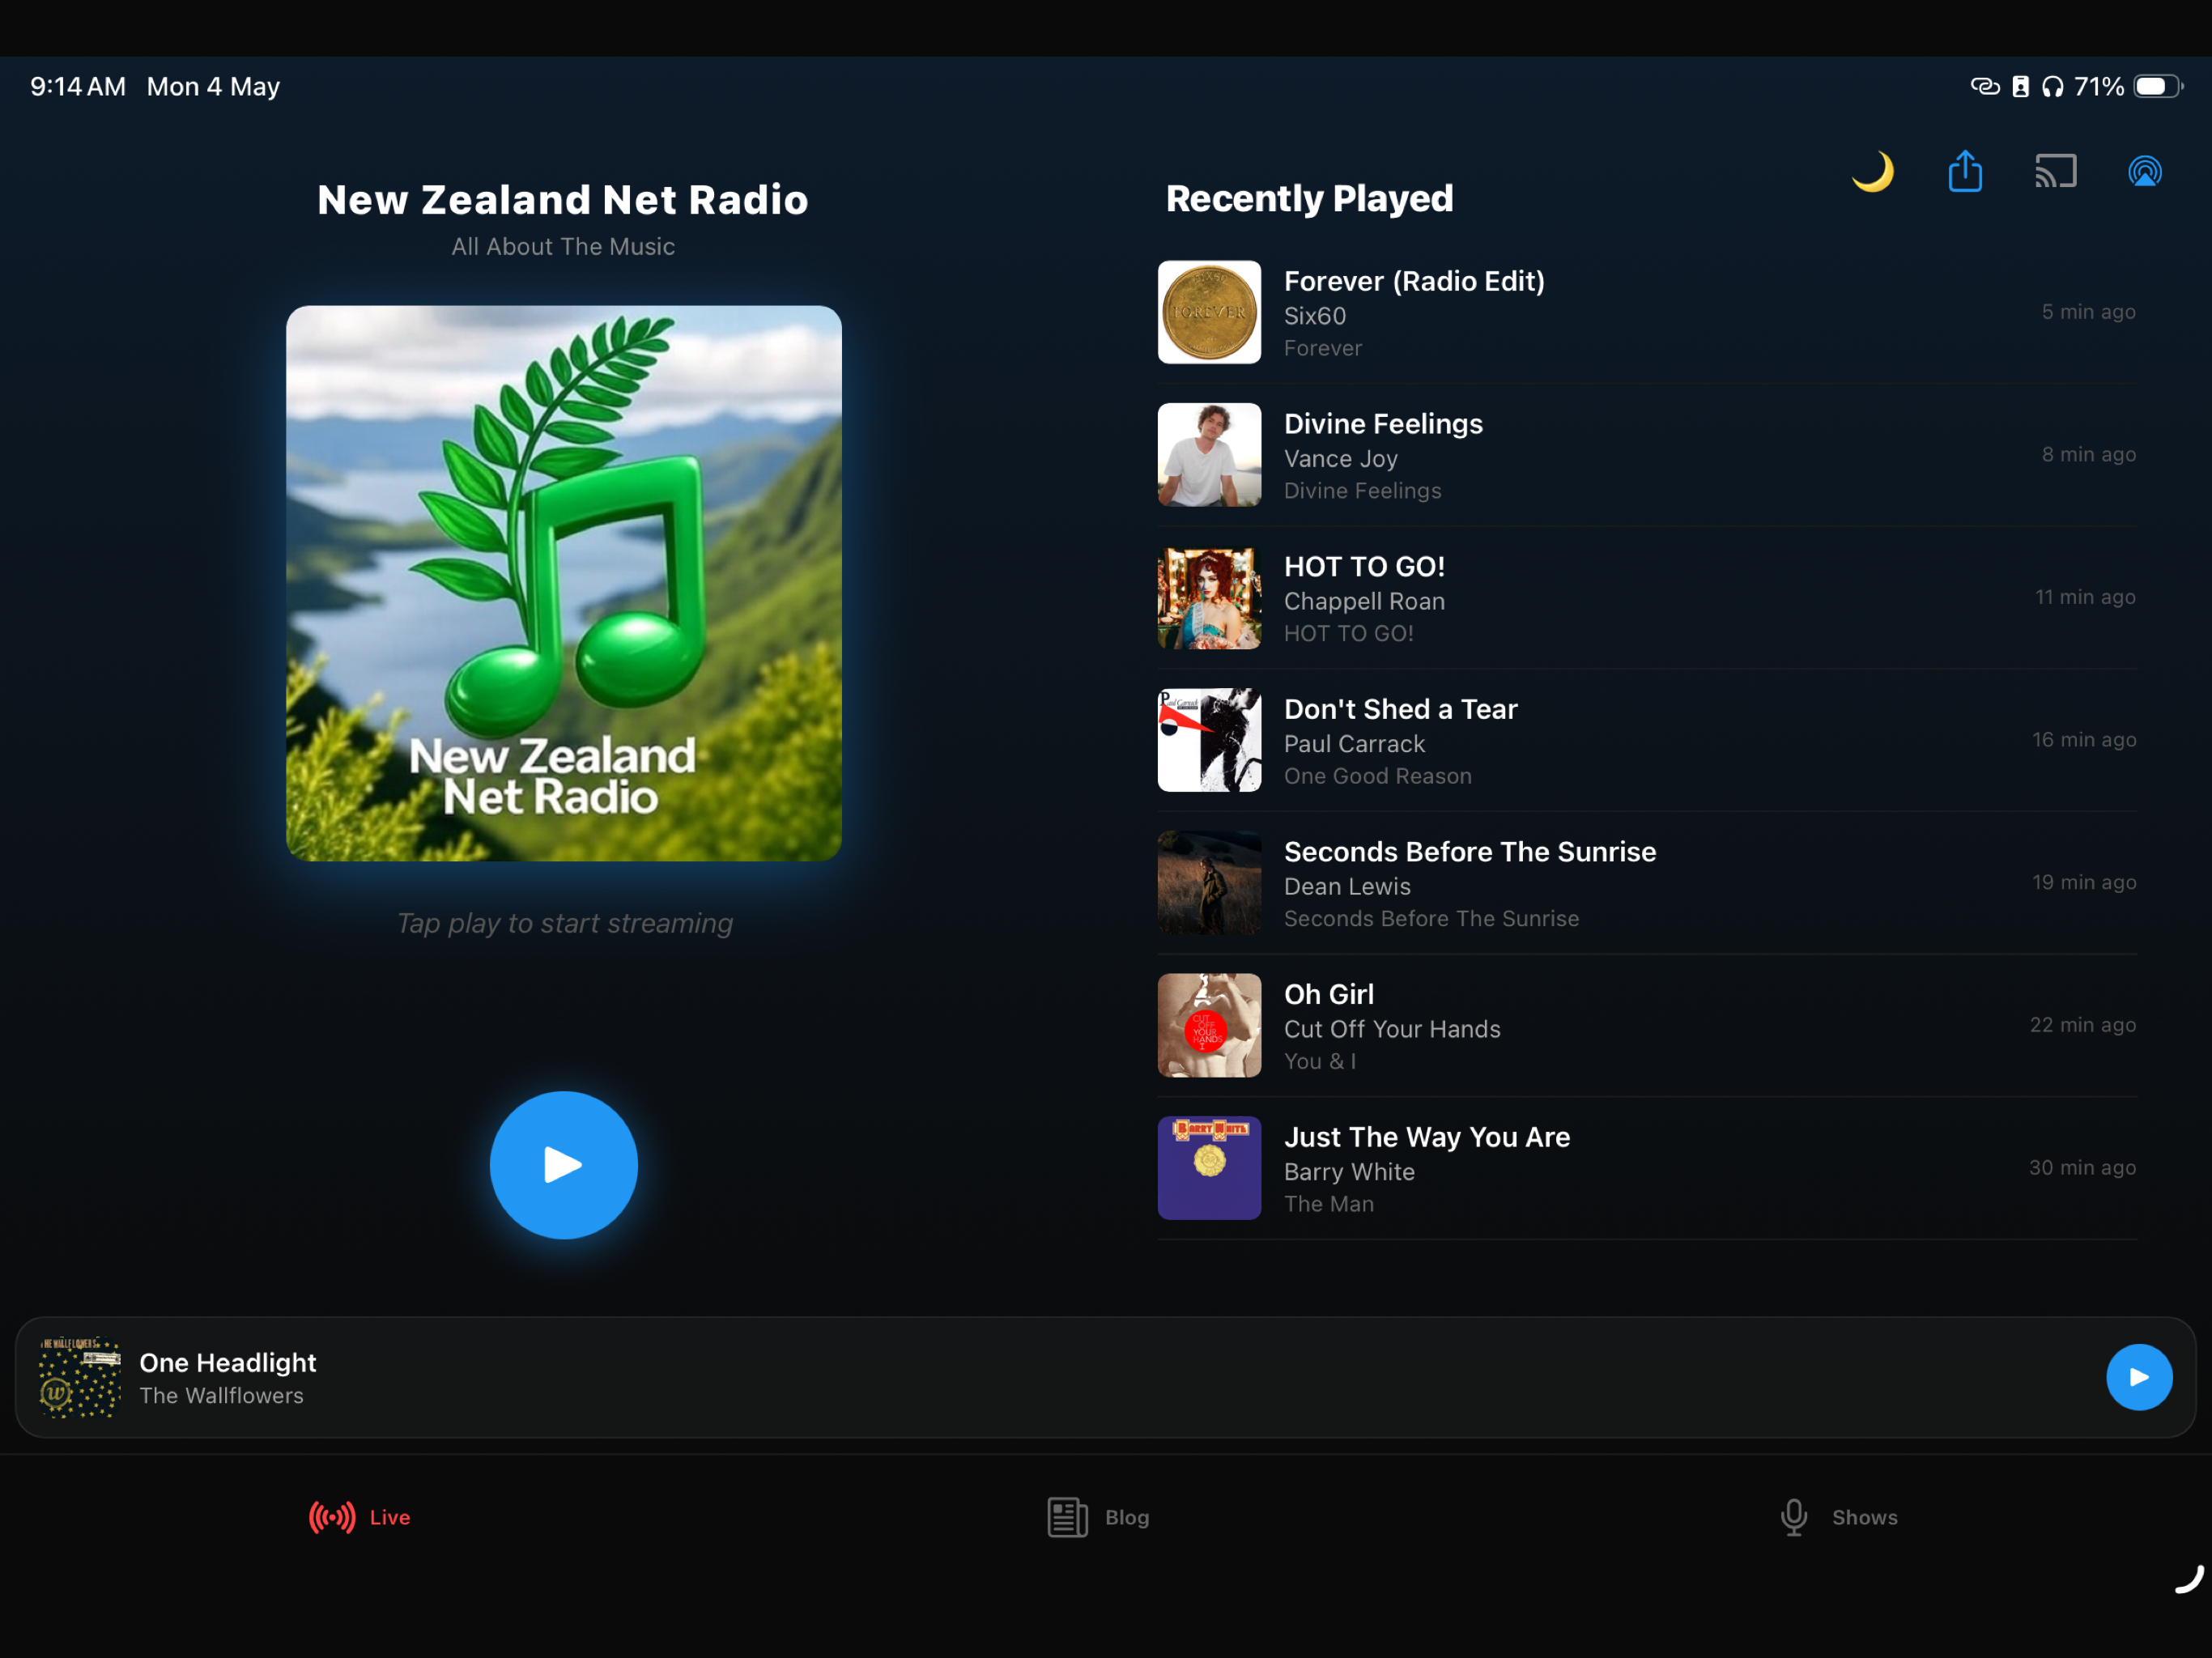Tap album name 'One Good Reason'
2212x1658 pixels.
pos(1377,776)
